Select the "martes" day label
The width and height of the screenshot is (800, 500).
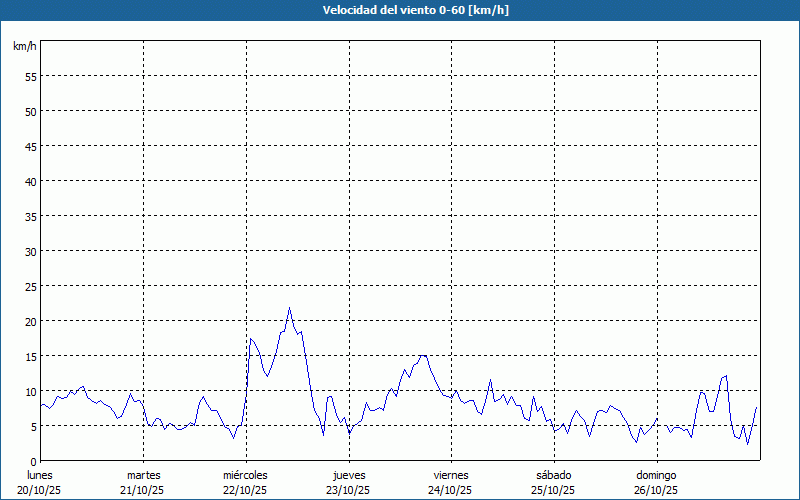click(x=143, y=475)
